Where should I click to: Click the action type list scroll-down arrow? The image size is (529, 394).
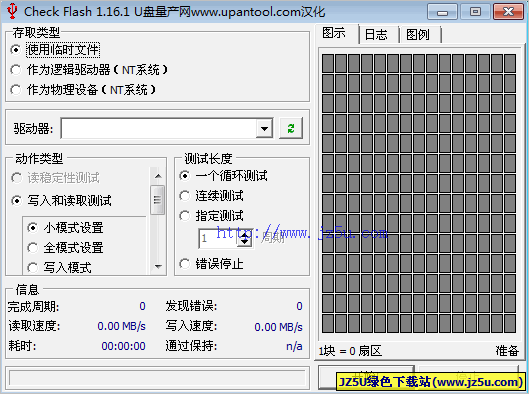pyautogui.click(x=158, y=266)
